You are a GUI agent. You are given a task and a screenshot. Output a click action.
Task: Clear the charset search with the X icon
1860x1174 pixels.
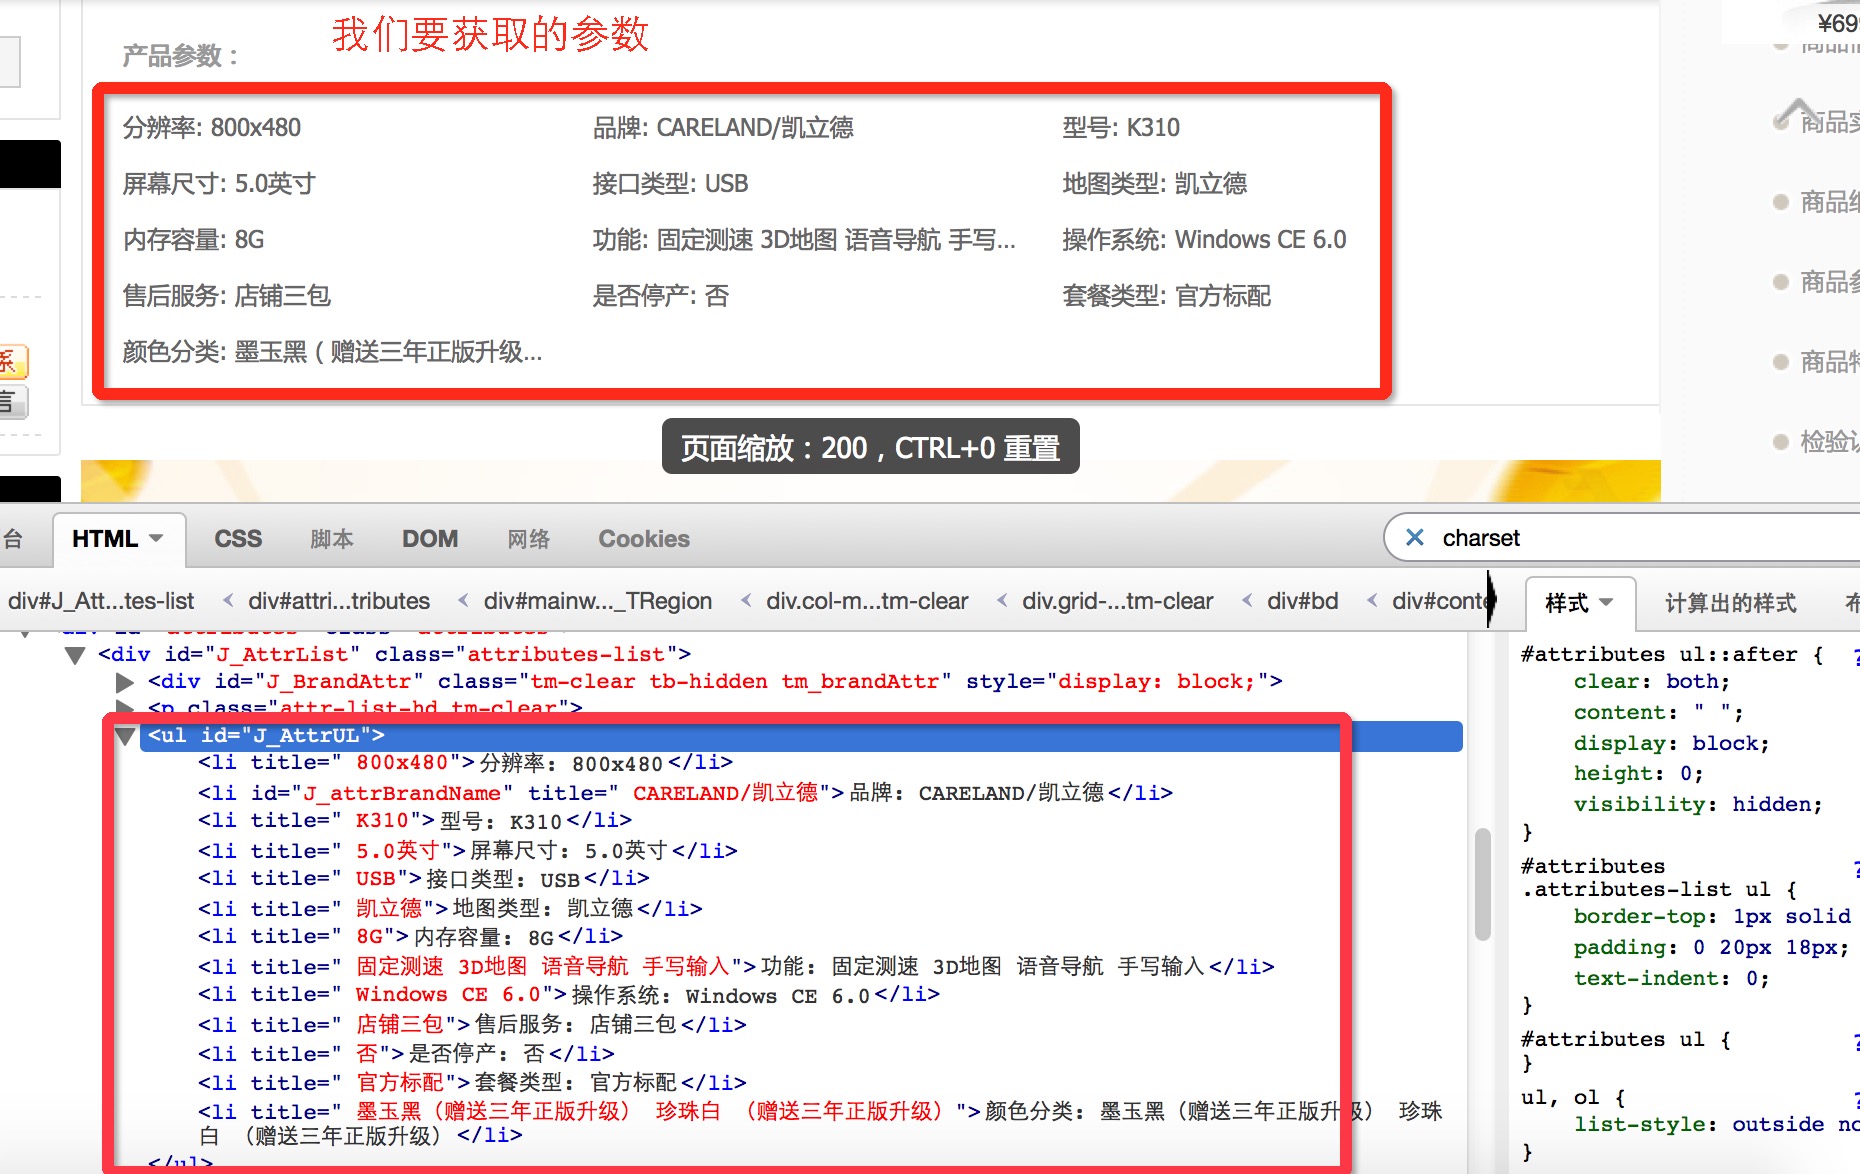(x=1414, y=538)
